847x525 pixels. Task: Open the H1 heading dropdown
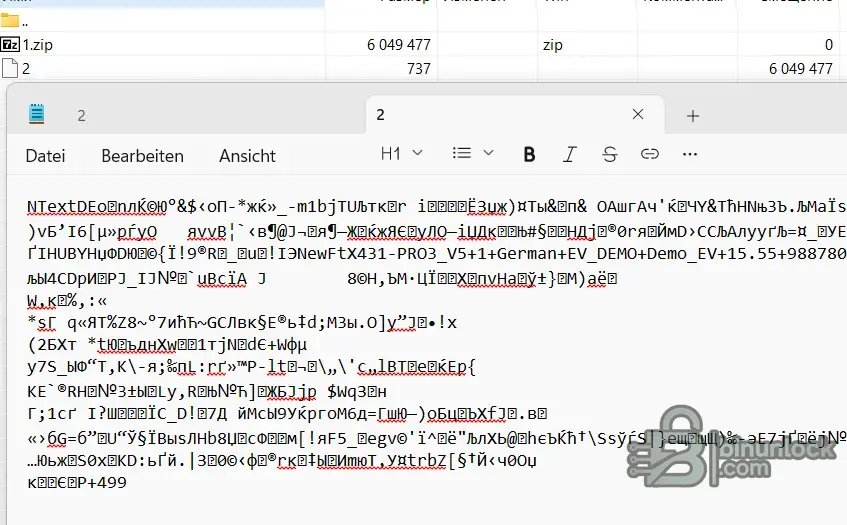(x=401, y=154)
